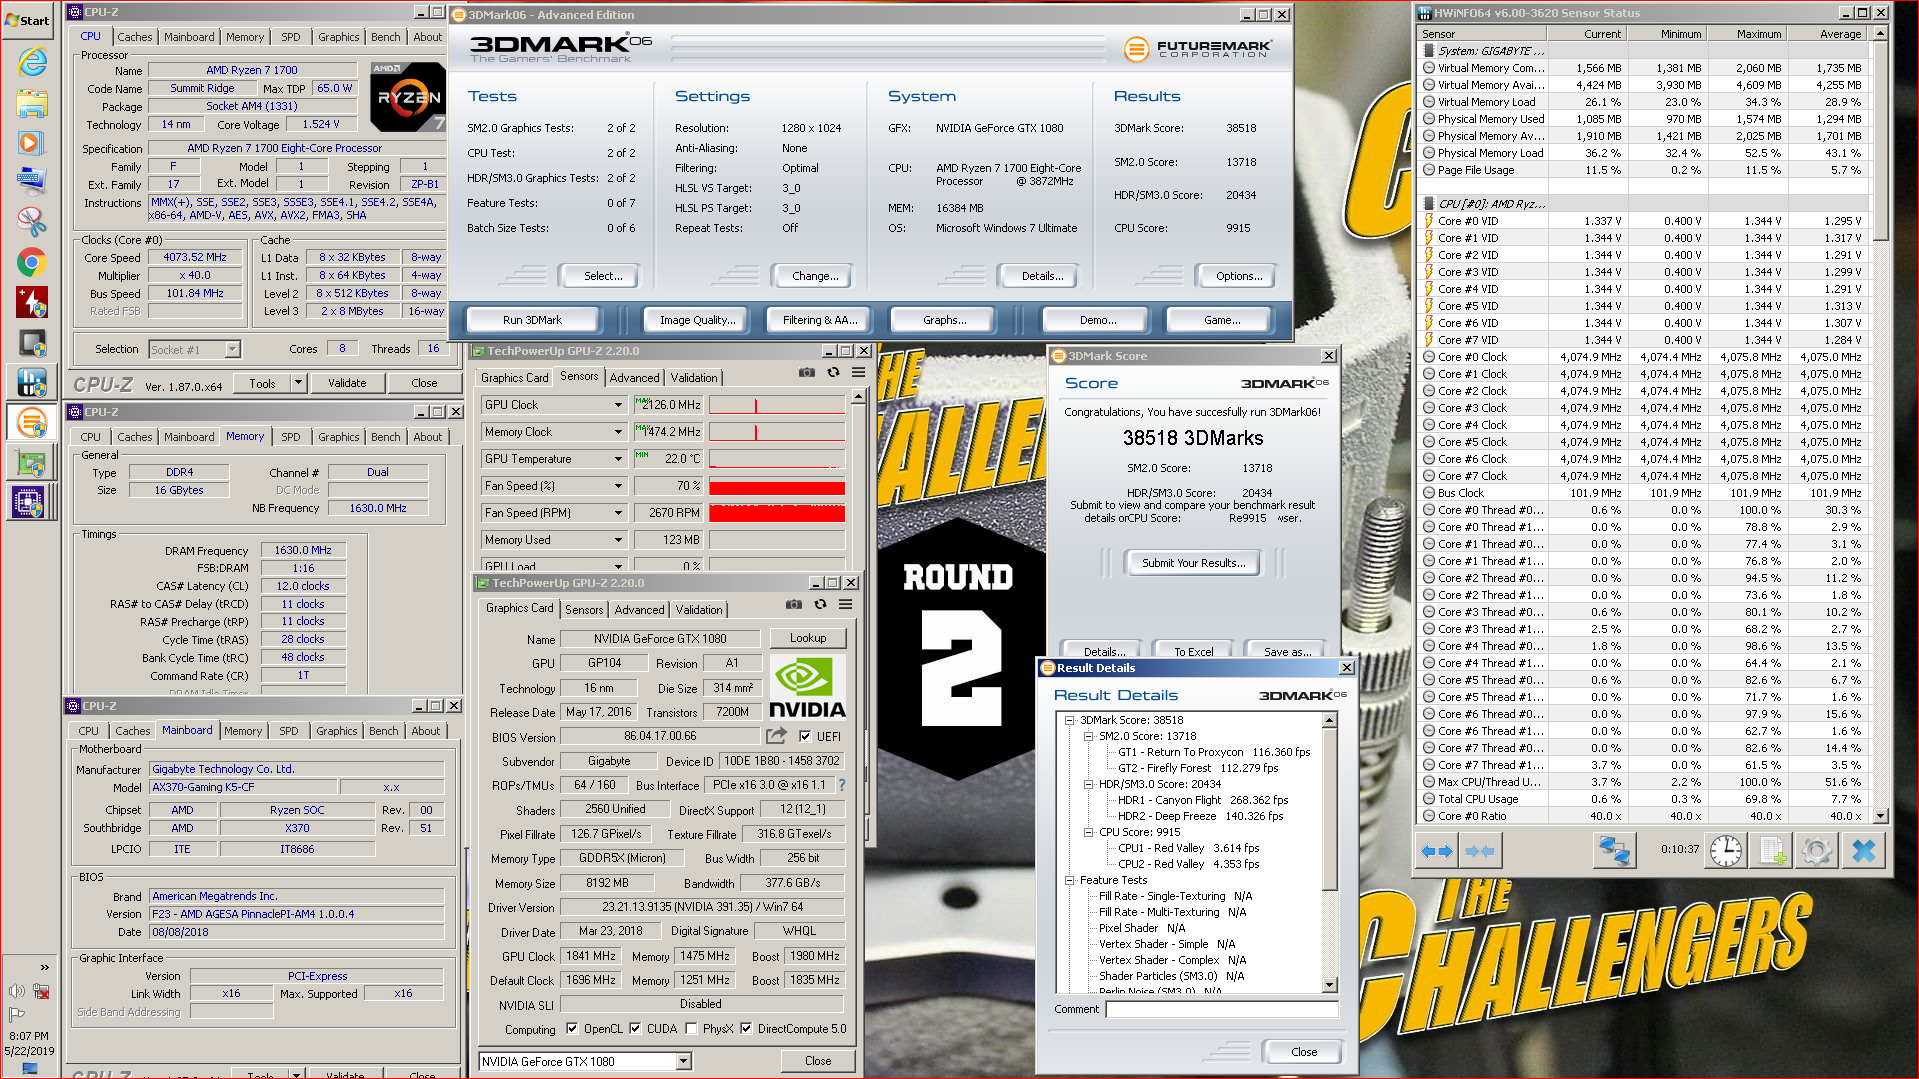The image size is (1919, 1079).
Task: Click the Comment field in Result Details
Action: 1221,1009
